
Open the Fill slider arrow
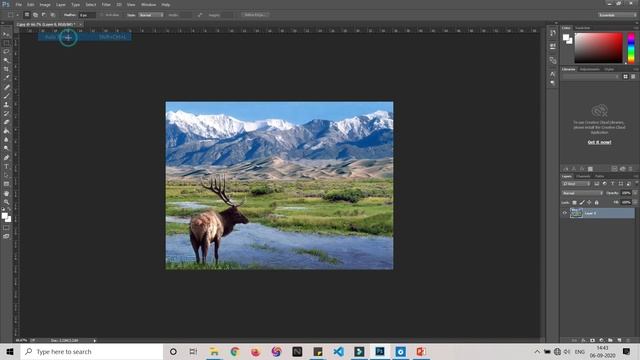[635, 202]
